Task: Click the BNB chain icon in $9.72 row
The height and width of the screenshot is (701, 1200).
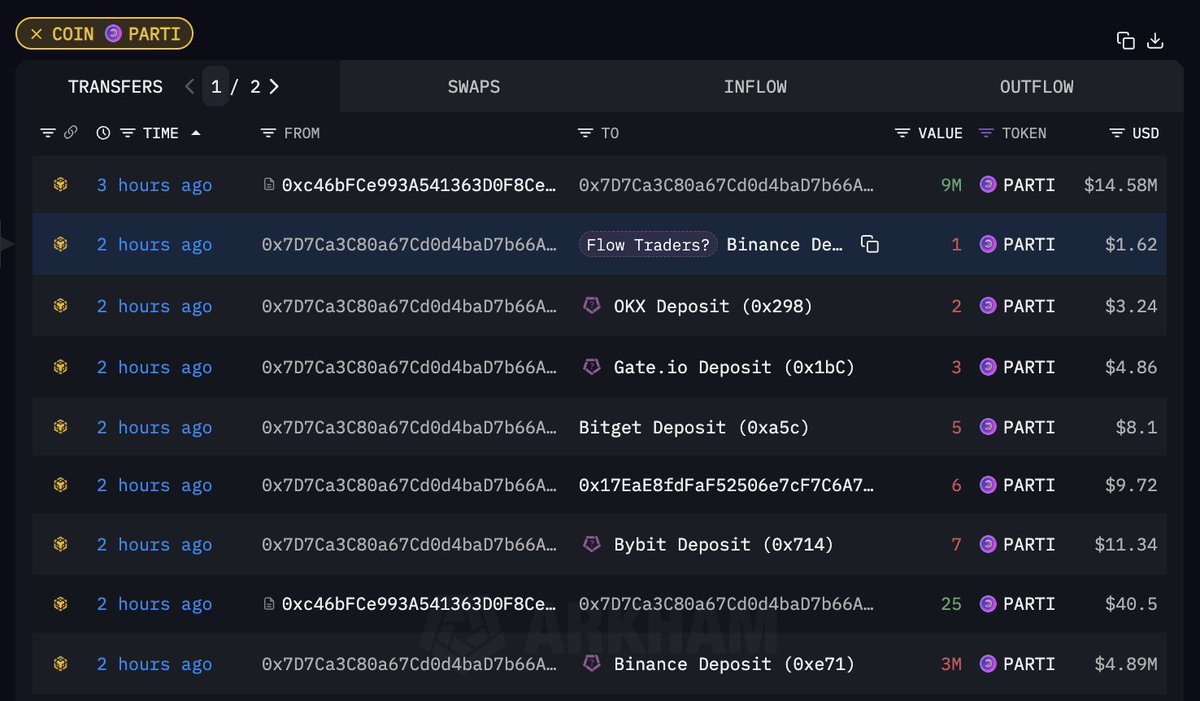Action: pyautogui.click(x=61, y=485)
